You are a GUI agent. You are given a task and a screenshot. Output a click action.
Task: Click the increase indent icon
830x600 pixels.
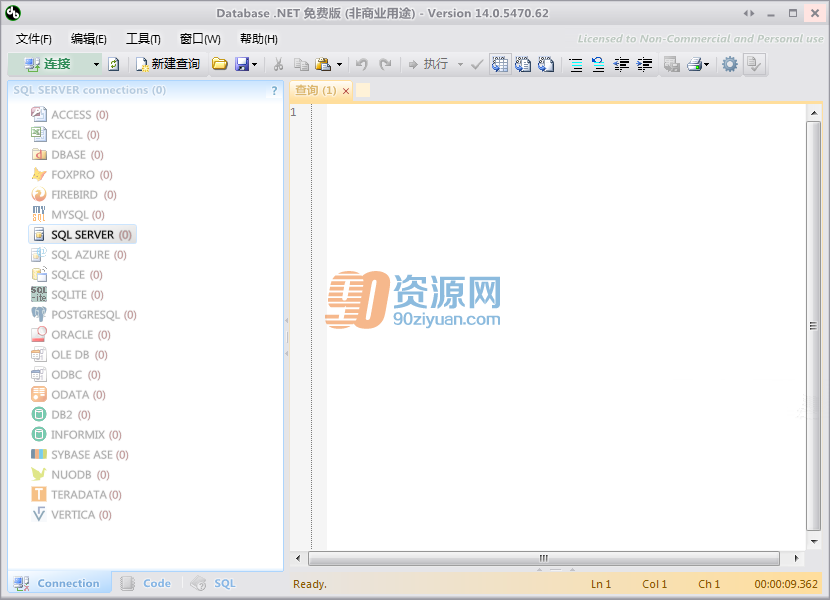coord(644,64)
